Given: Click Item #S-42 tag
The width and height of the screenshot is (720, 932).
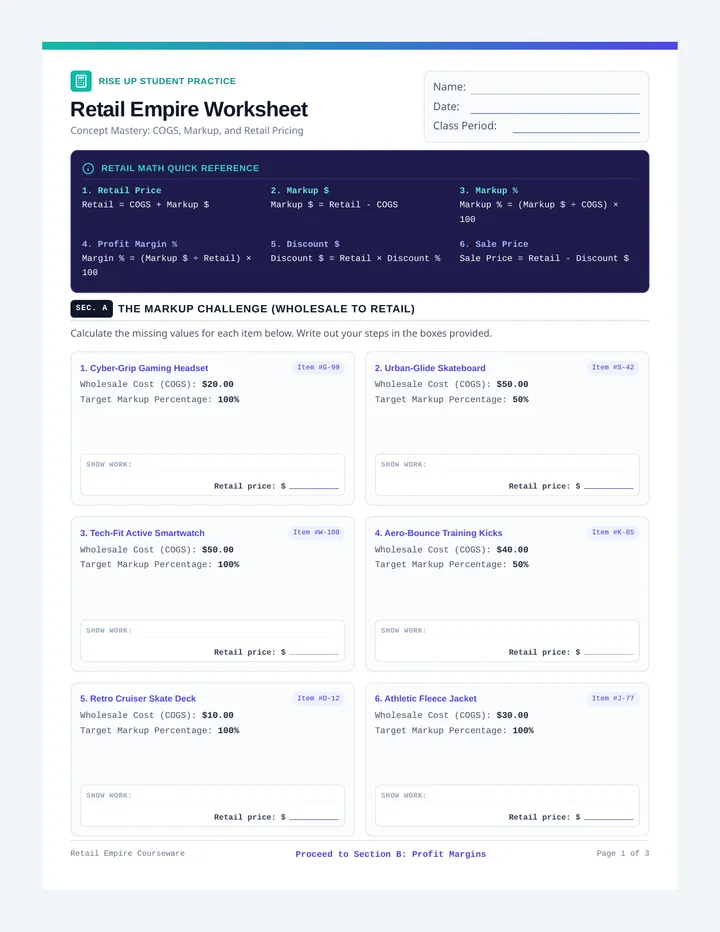Looking at the screenshot, I should [x=613, y=367].
